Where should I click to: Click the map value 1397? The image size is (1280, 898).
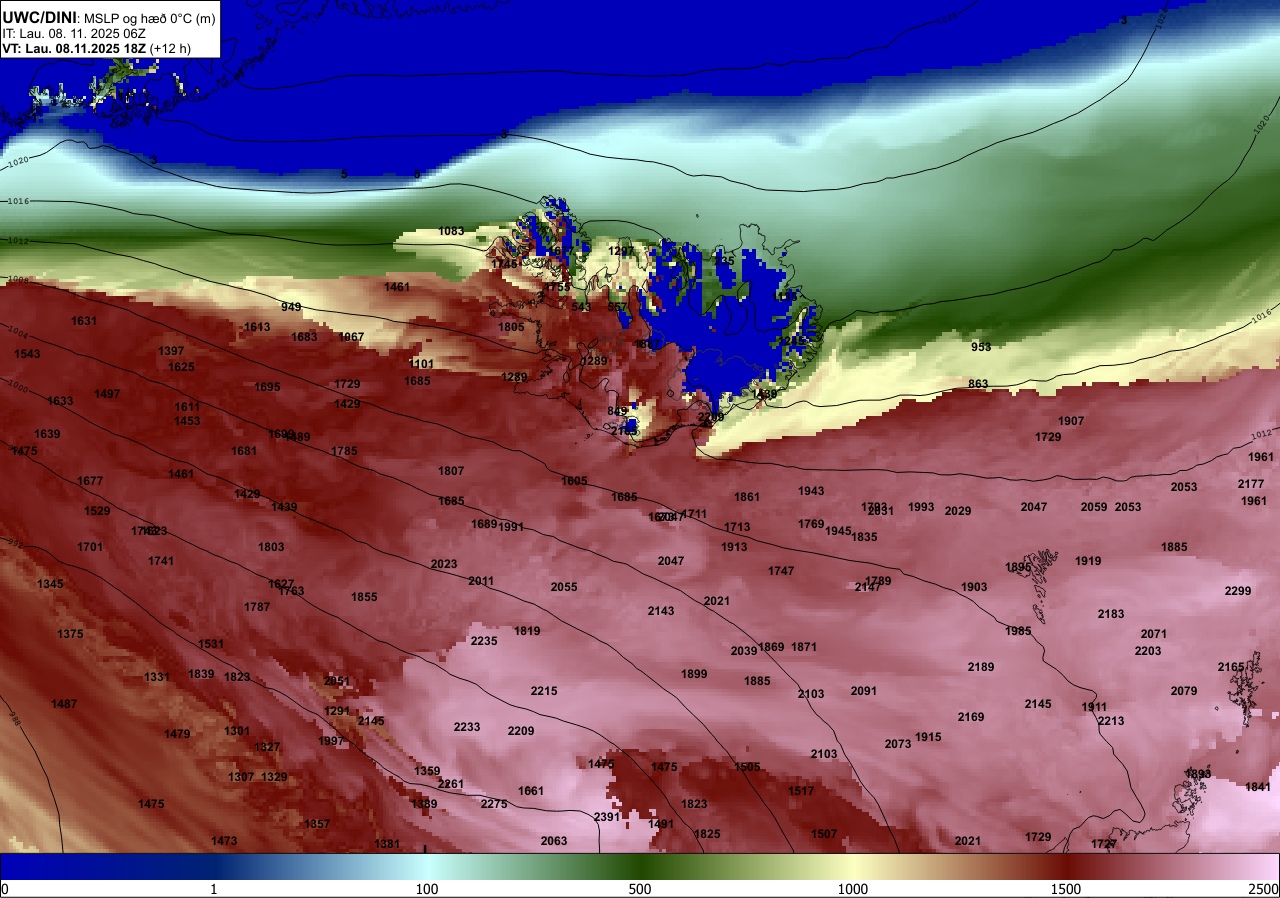click(171, 351)
